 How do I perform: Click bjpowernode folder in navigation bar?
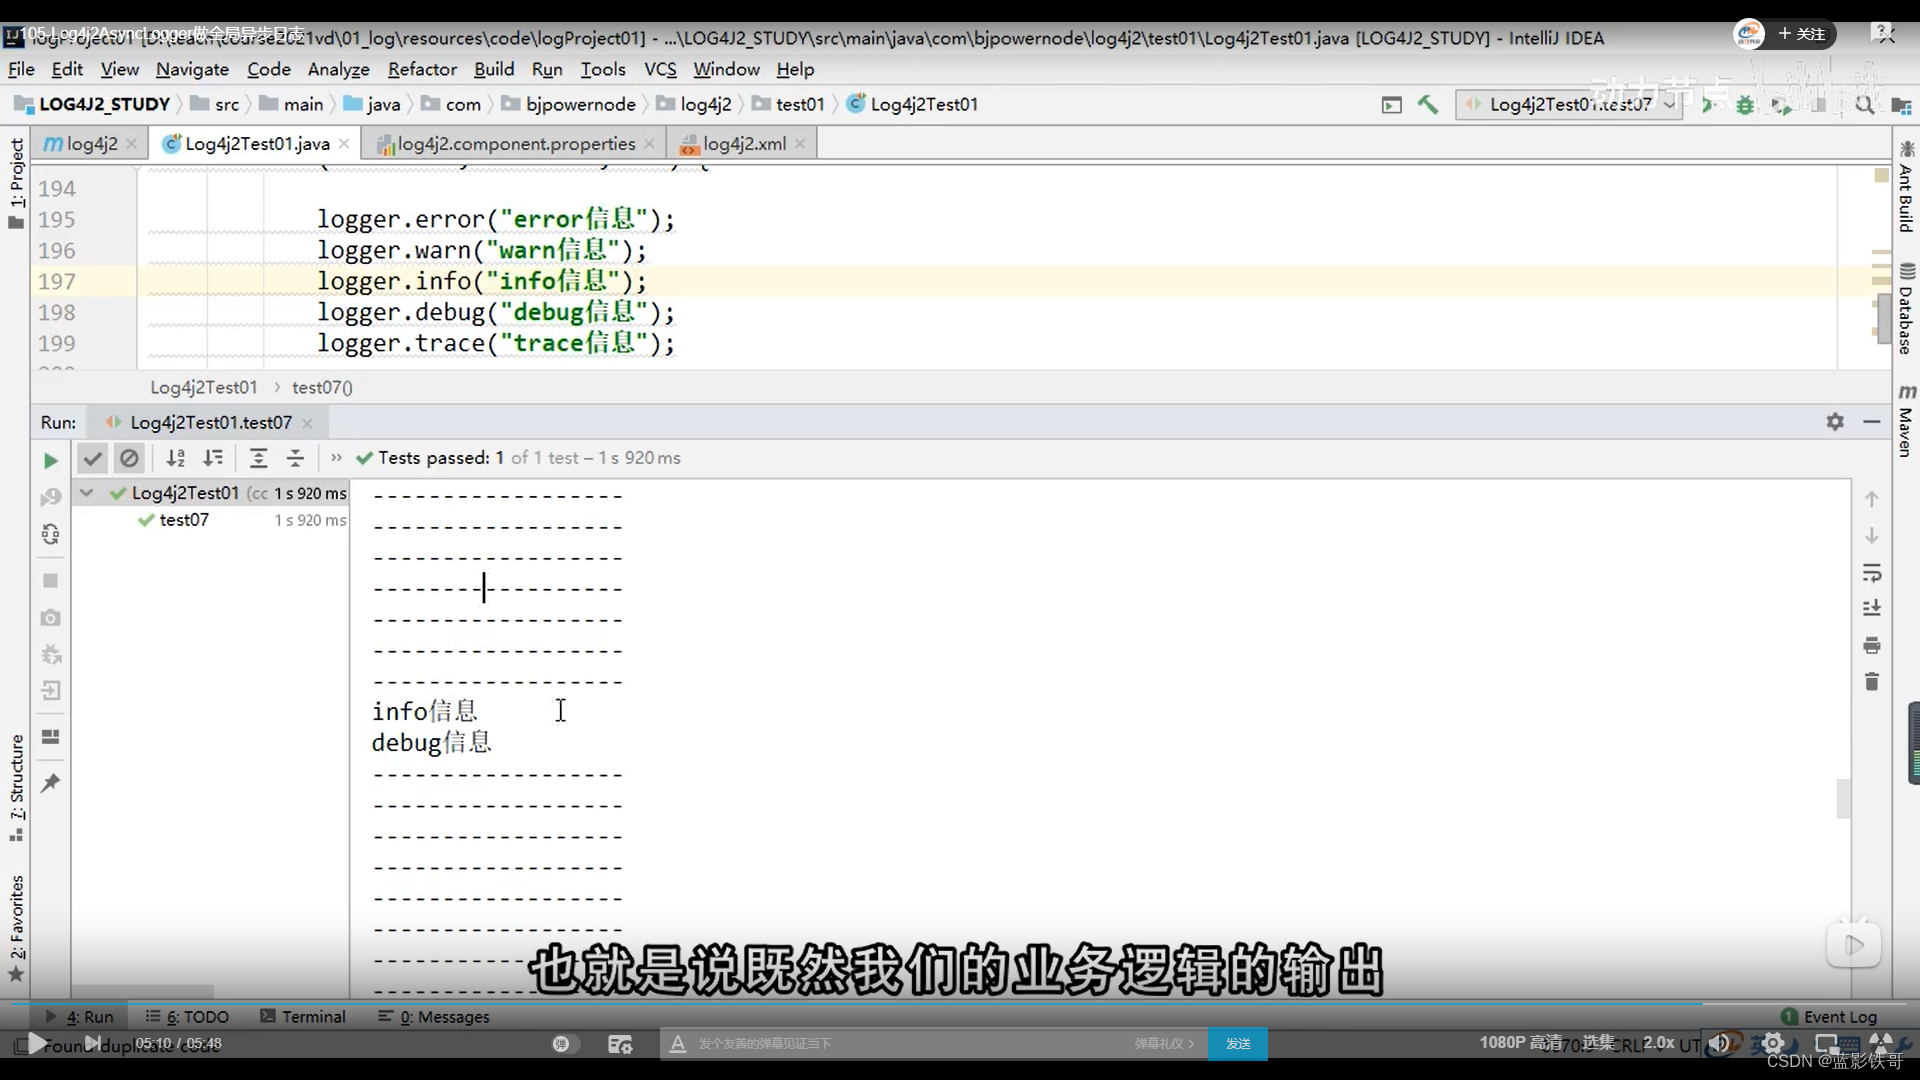pos(569,104)
